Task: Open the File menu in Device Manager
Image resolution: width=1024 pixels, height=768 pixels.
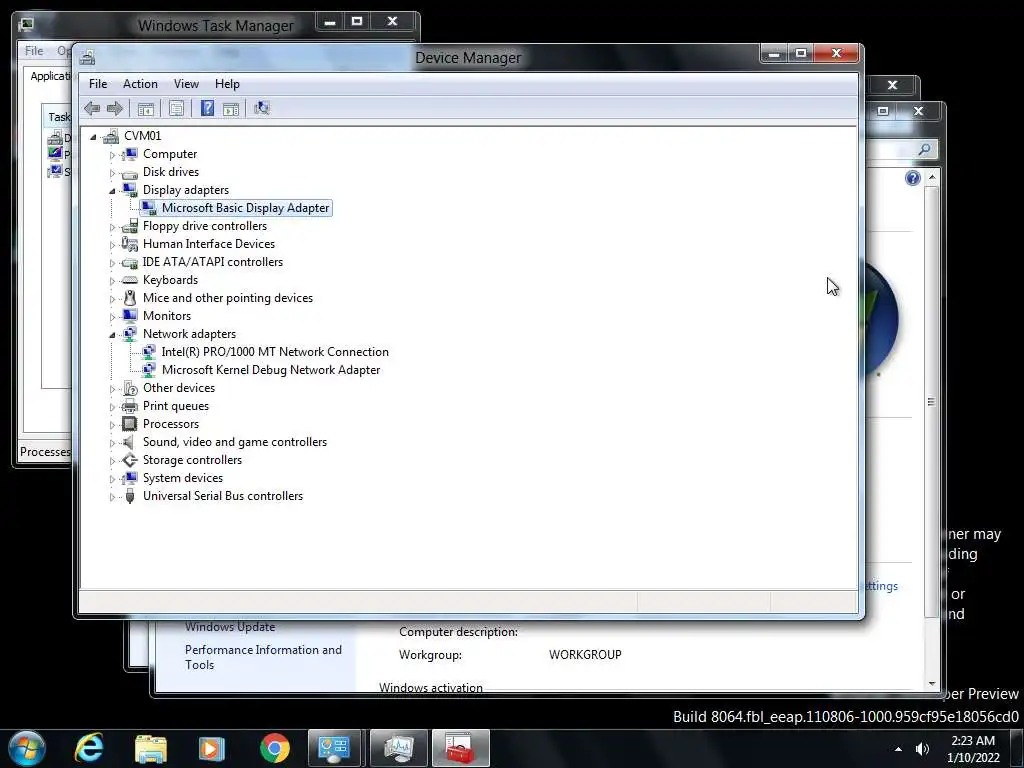Action: tap(98, 84)
